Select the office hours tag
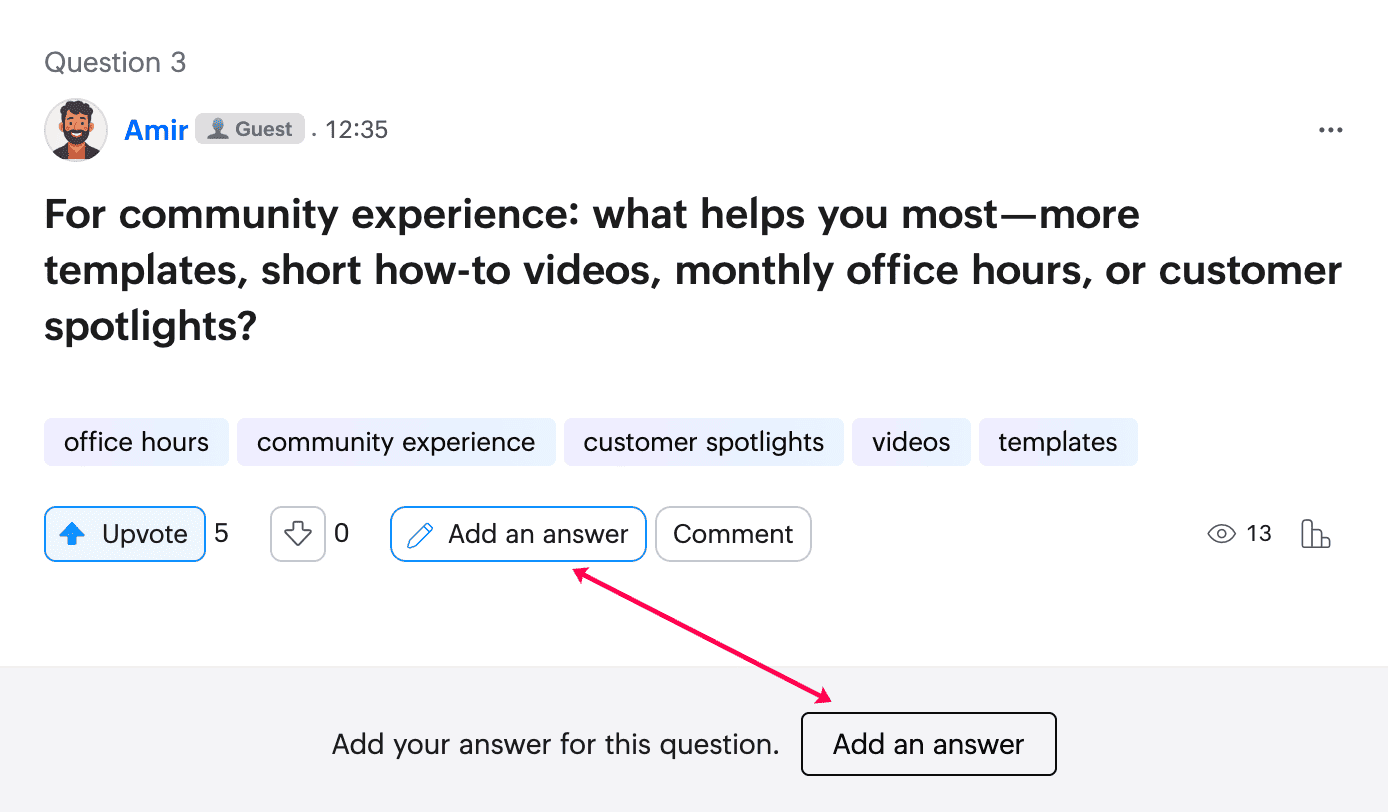This screenshot has width=1388, height=812. (x=136, y=442)
